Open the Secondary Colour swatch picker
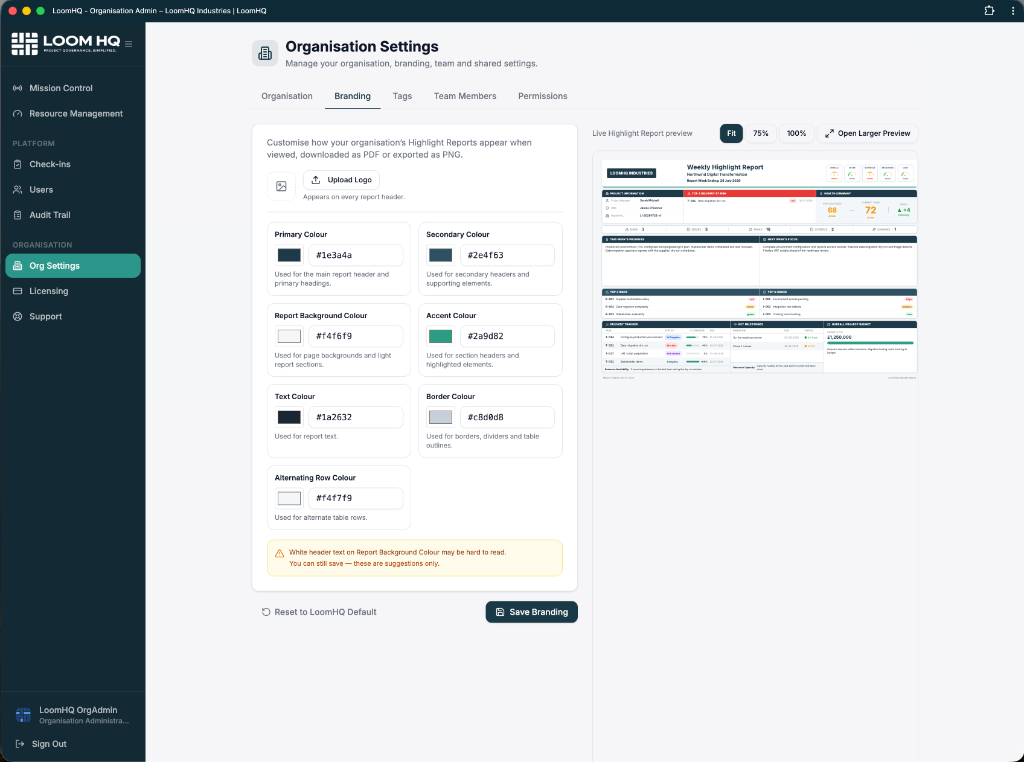The height and width of the screenshot is (762, 1024). 441,255
